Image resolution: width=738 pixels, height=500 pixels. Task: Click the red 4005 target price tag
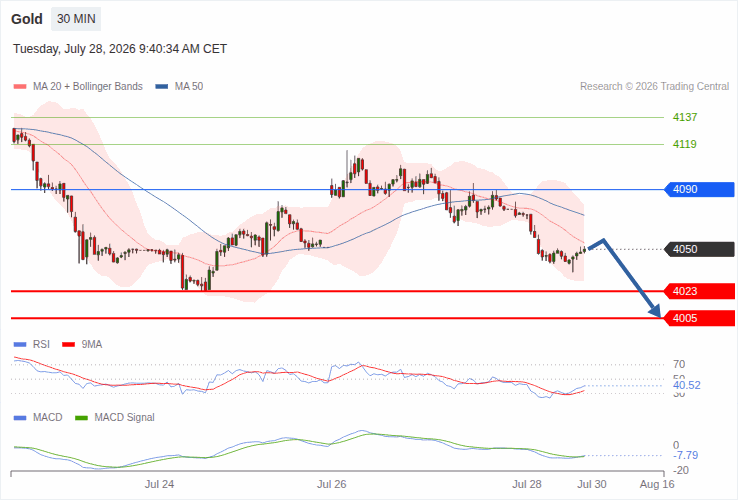(x=699, y=318)
